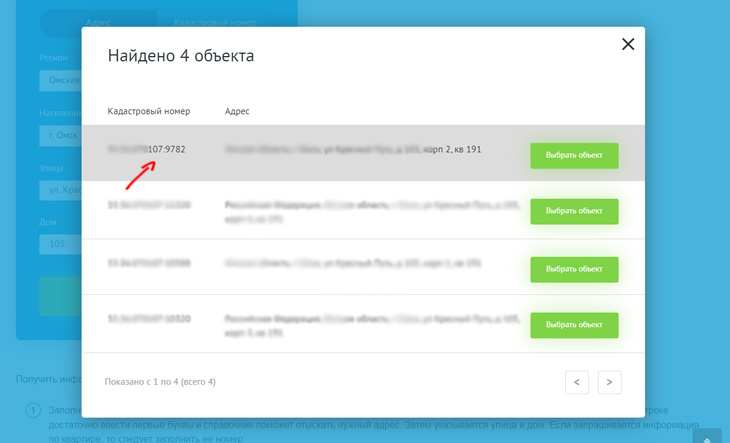
Task: Click house number field containing 105
Action: 60,244
